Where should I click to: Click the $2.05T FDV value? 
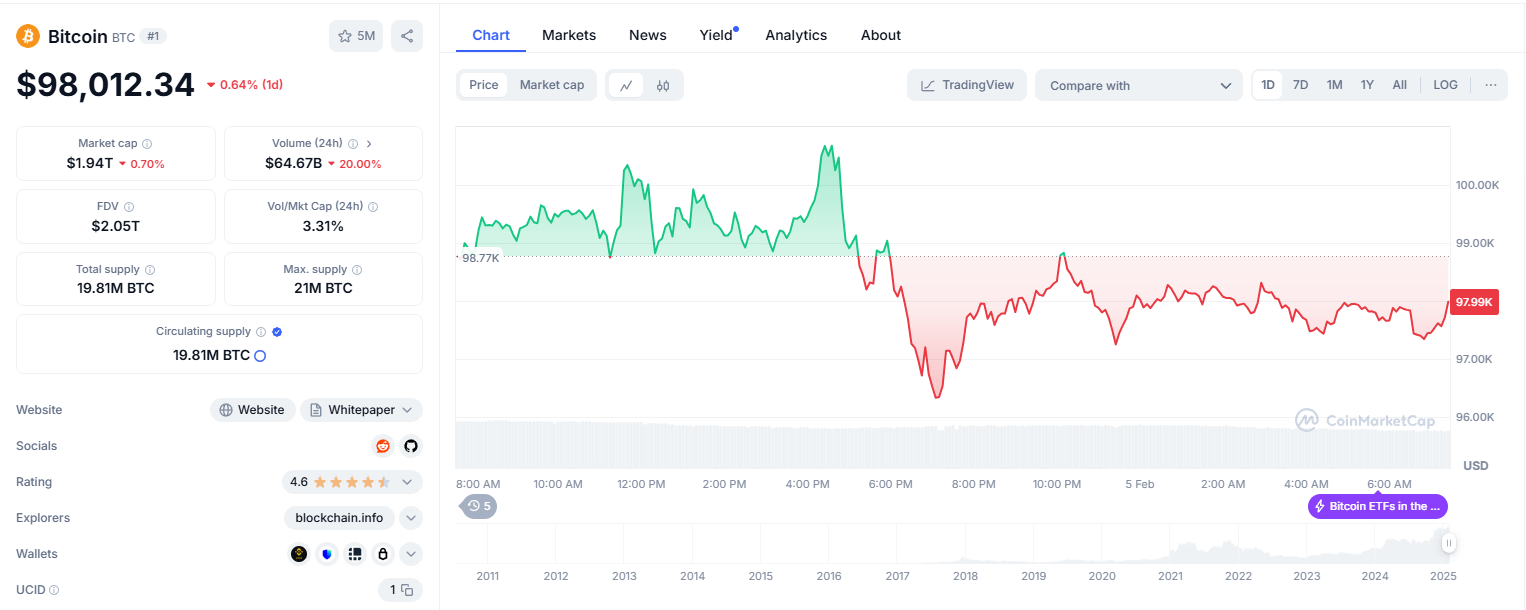115,226
